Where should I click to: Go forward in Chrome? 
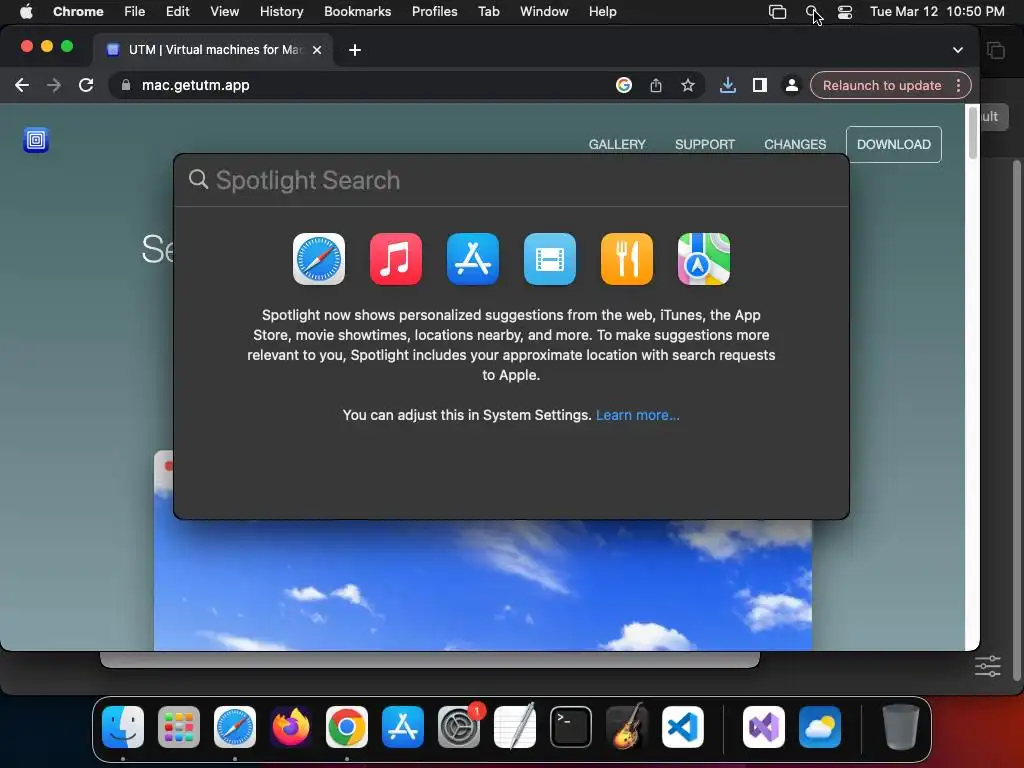[x=54, y=86]
